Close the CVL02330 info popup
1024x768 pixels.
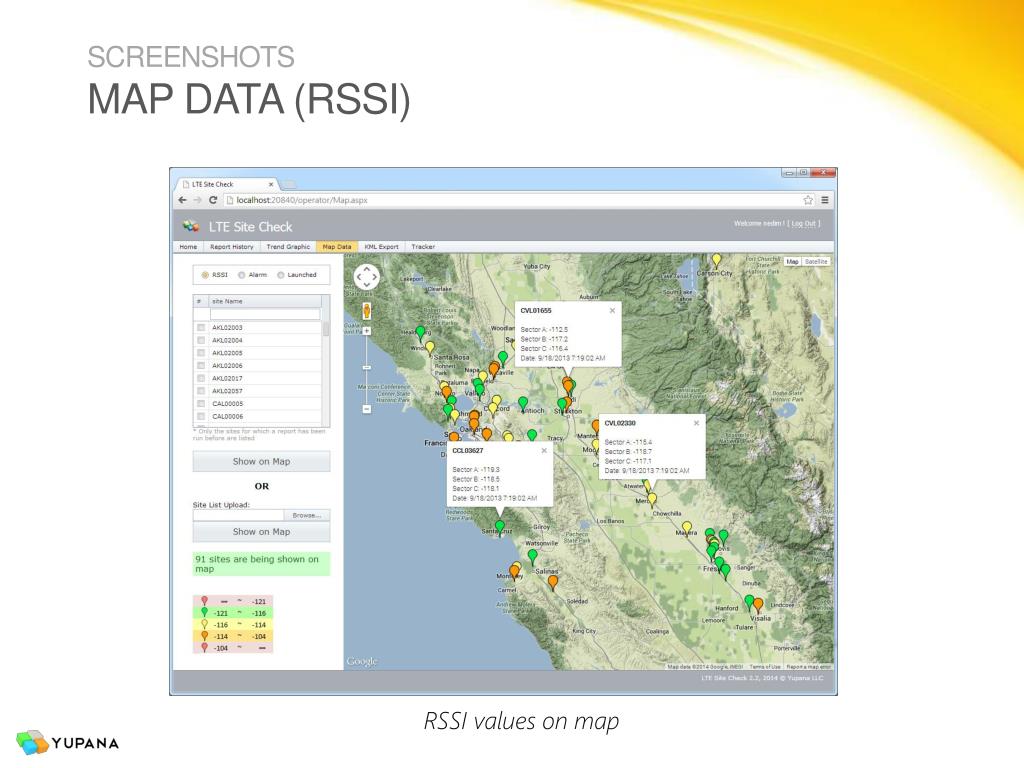(696, 423)
